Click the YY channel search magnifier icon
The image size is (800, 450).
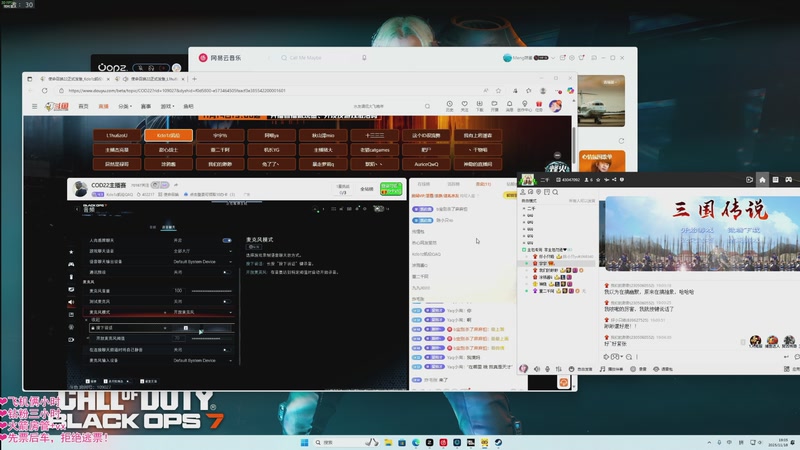555,192
